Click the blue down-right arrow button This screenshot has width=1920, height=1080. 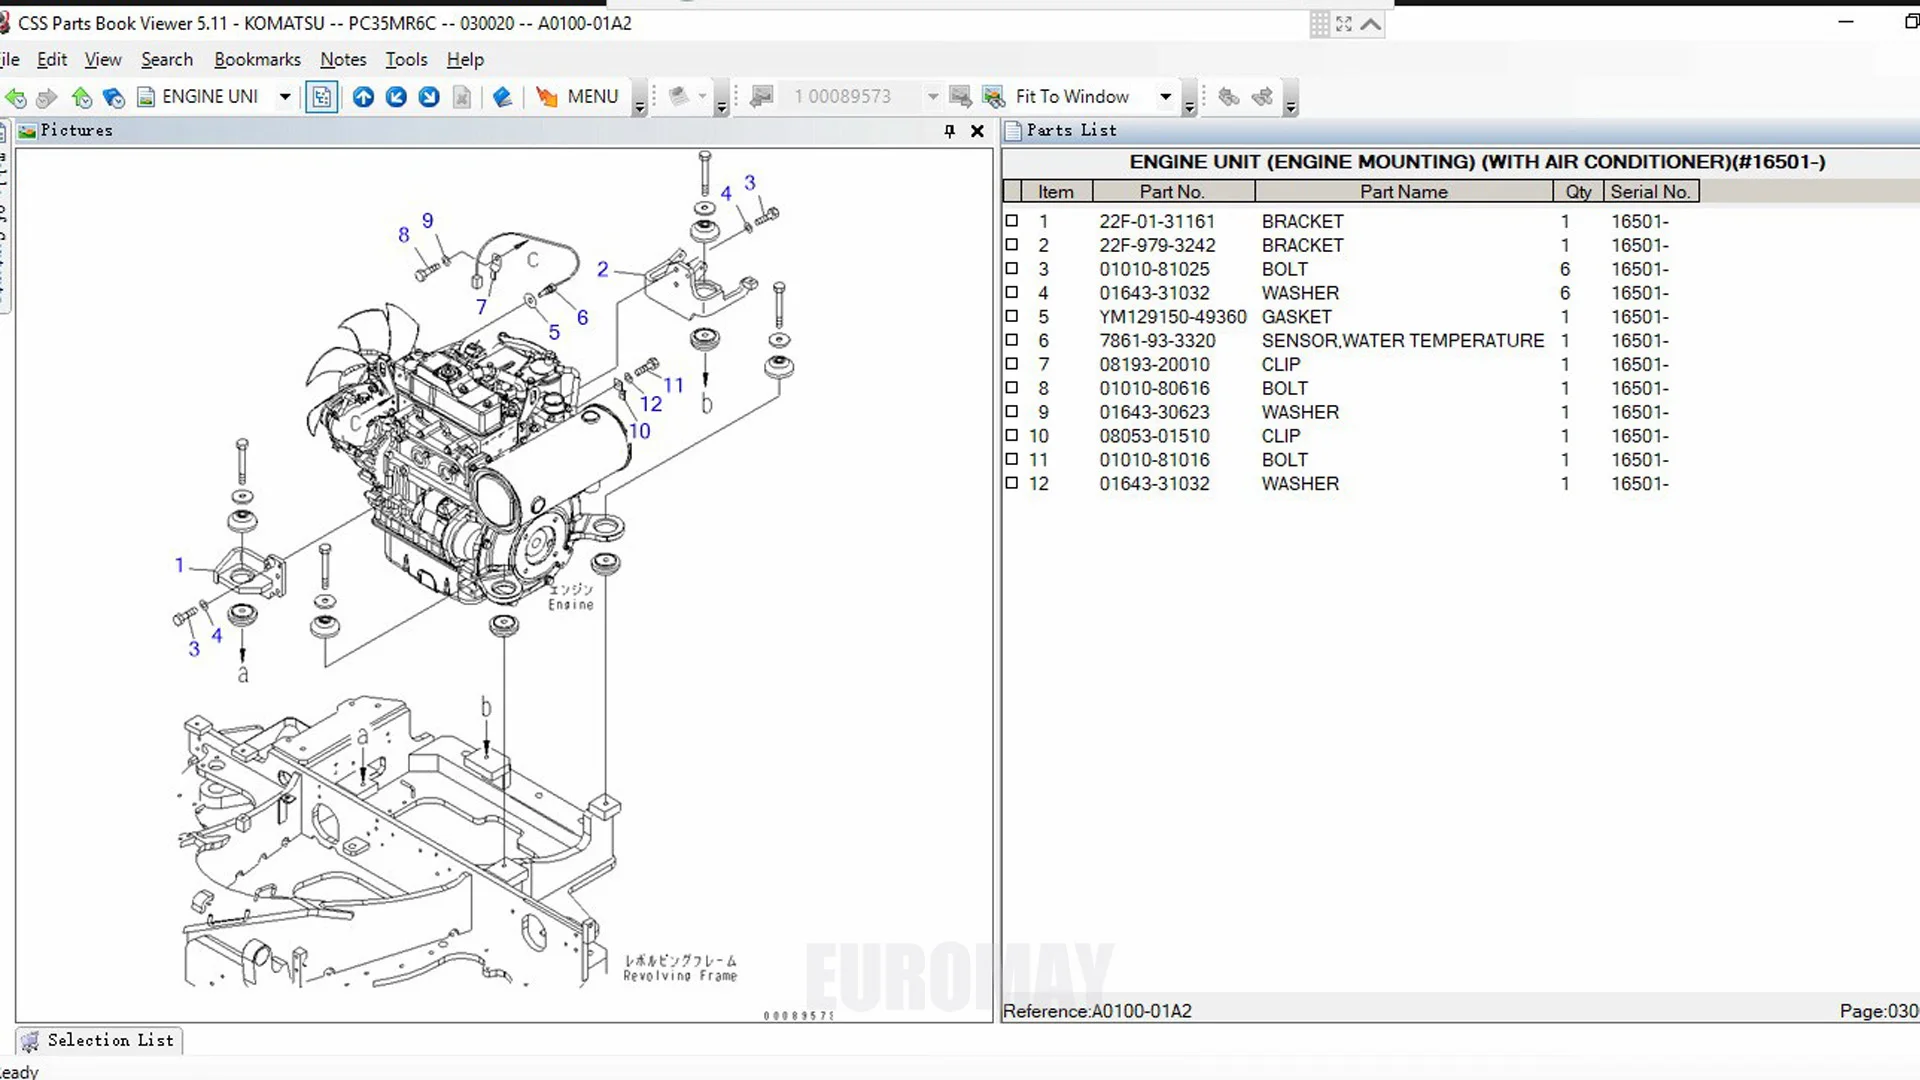[x=429, y=97]
